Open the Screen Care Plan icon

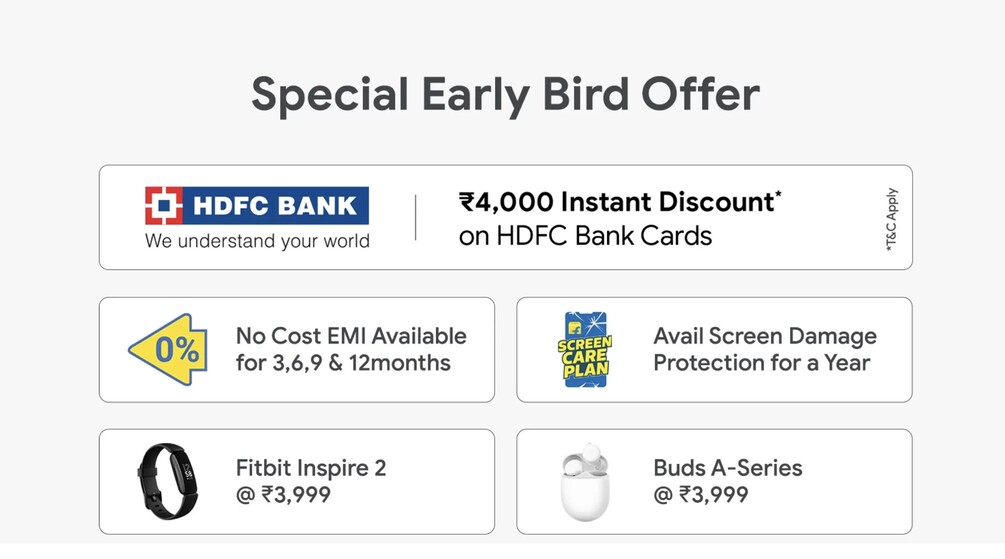[x=585, y=350]
